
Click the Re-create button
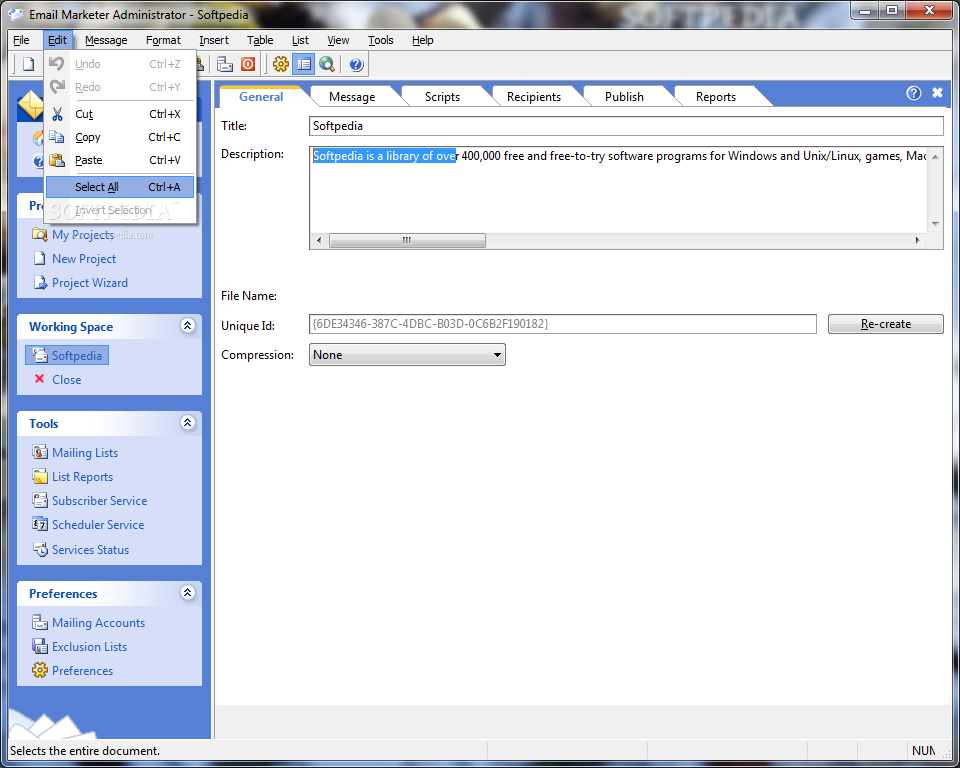pyautogui.click(x=885, y=324)
